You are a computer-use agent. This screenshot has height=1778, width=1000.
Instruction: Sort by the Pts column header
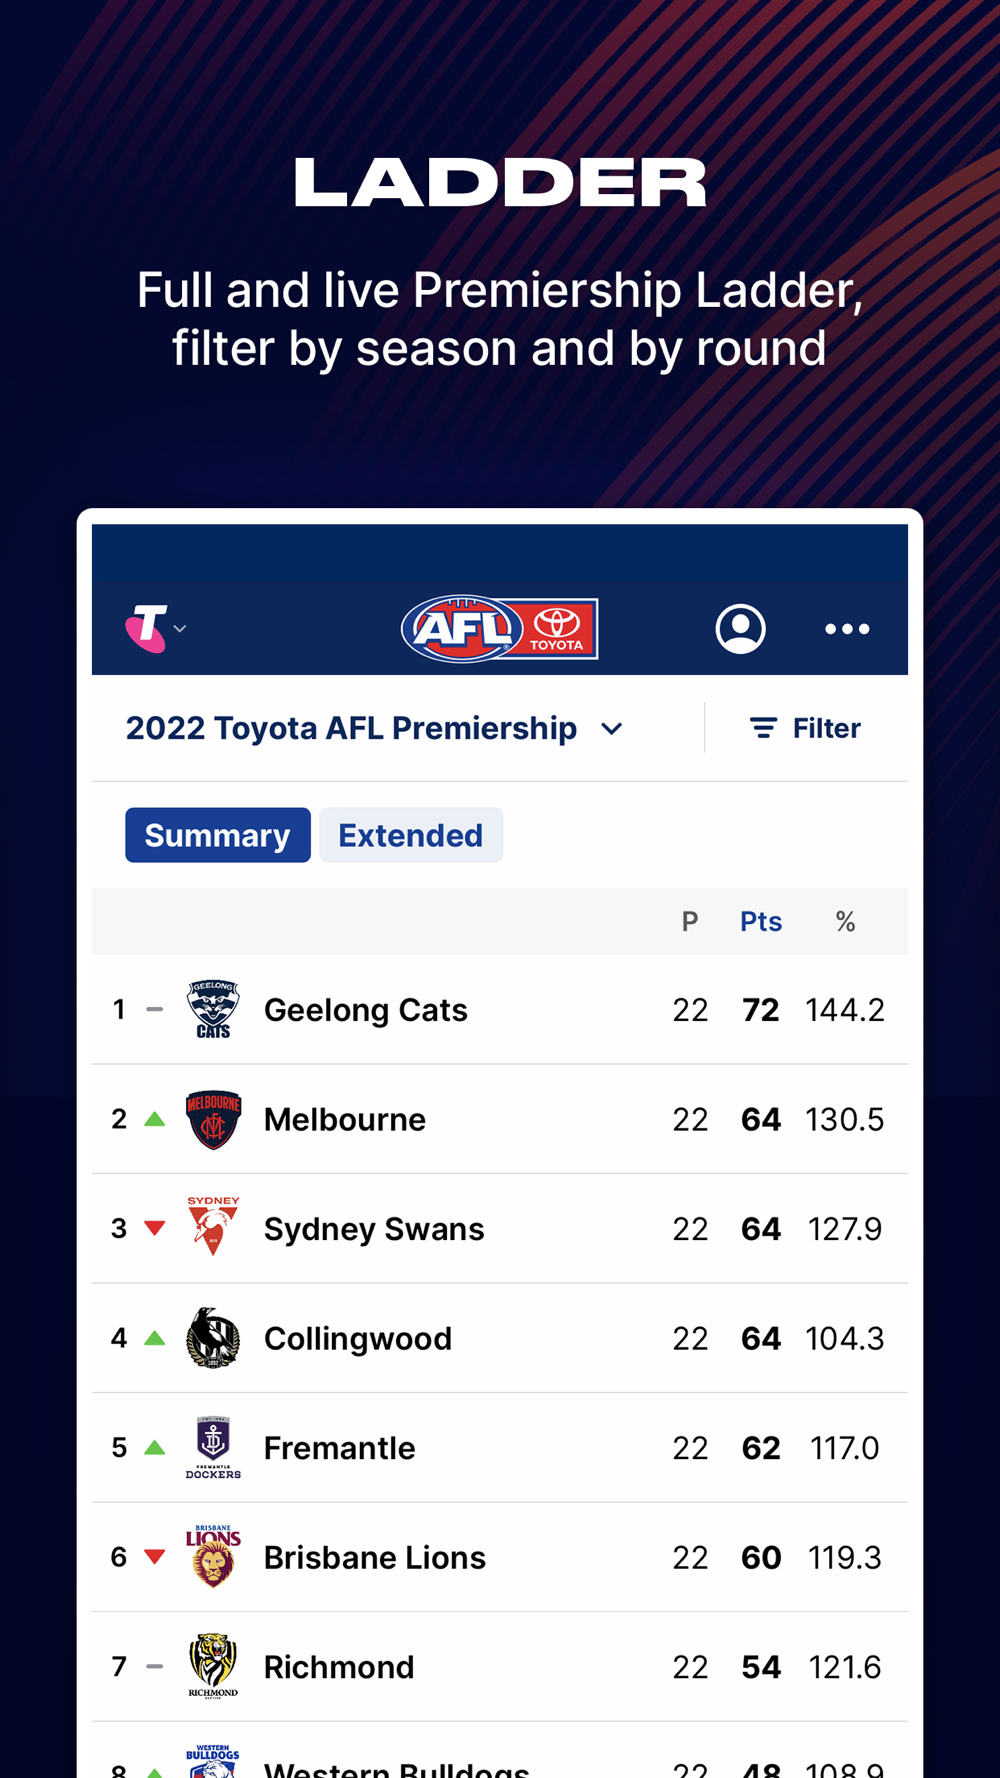[760, 921]
